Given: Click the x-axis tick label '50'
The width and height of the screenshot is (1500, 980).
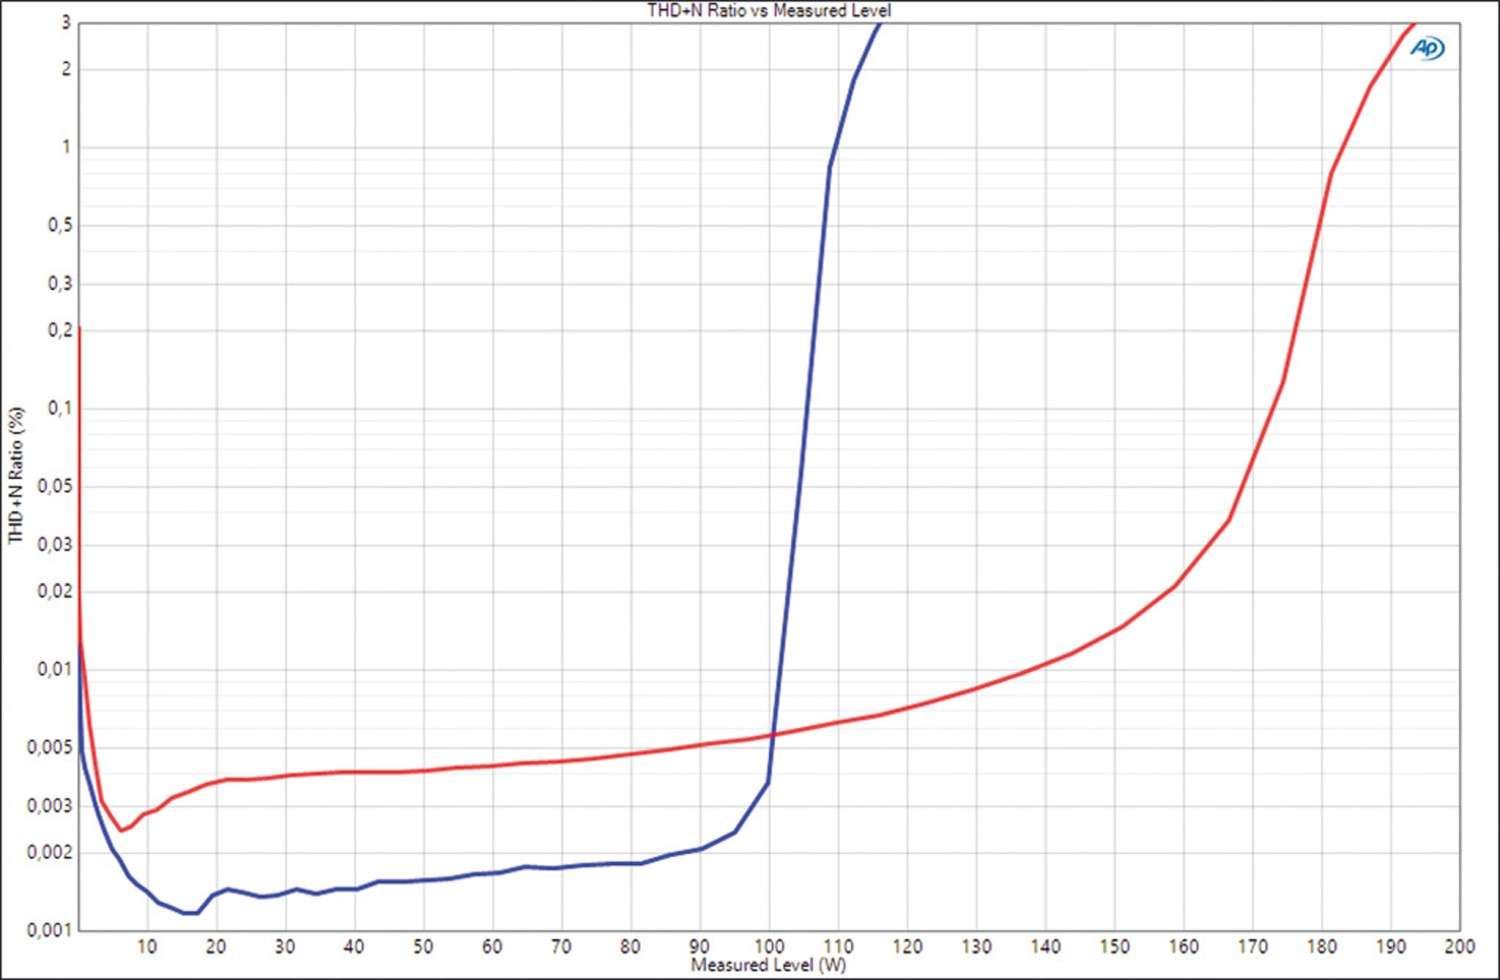Looking at the screenshot, I should (423, 946).
